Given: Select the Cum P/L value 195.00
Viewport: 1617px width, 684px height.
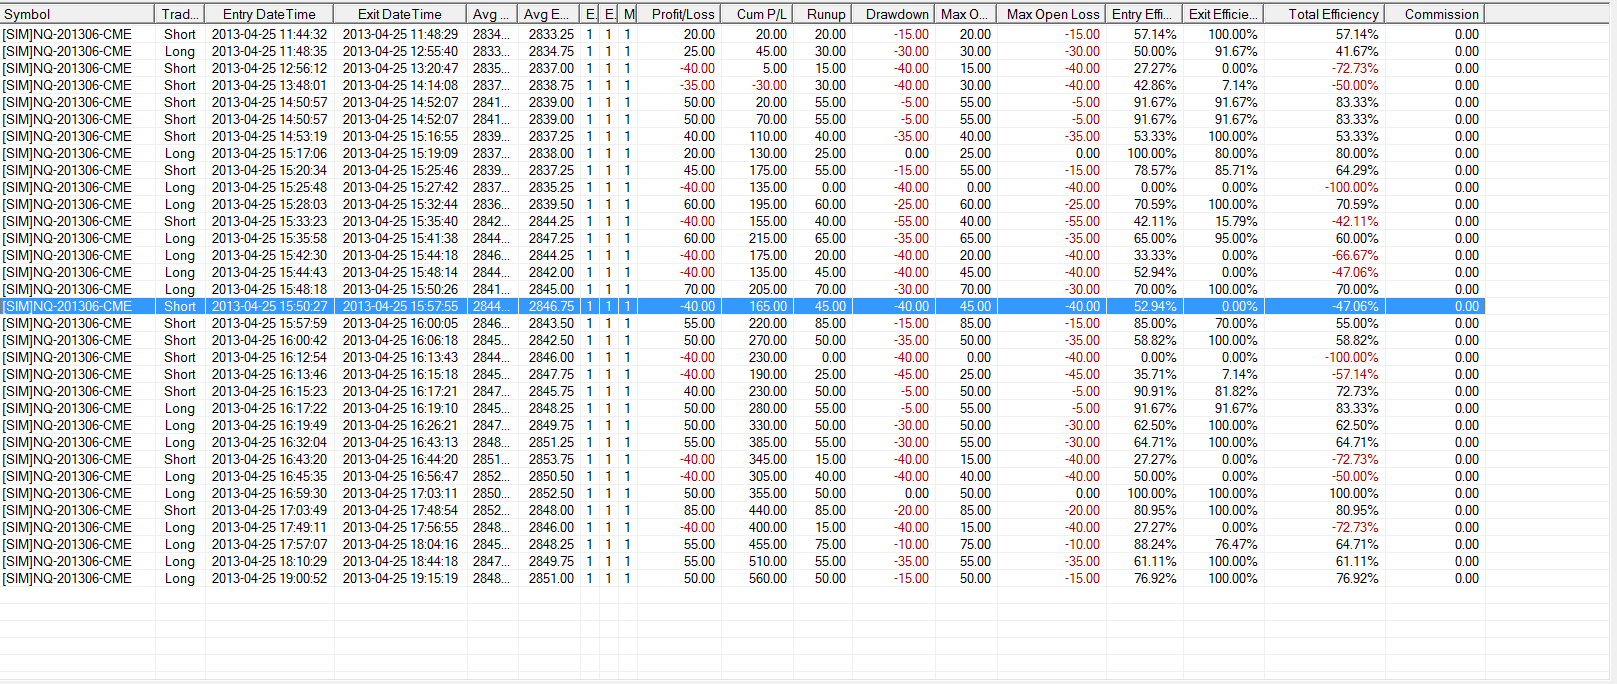Looking at the screenshot, I should click(768, 204).
